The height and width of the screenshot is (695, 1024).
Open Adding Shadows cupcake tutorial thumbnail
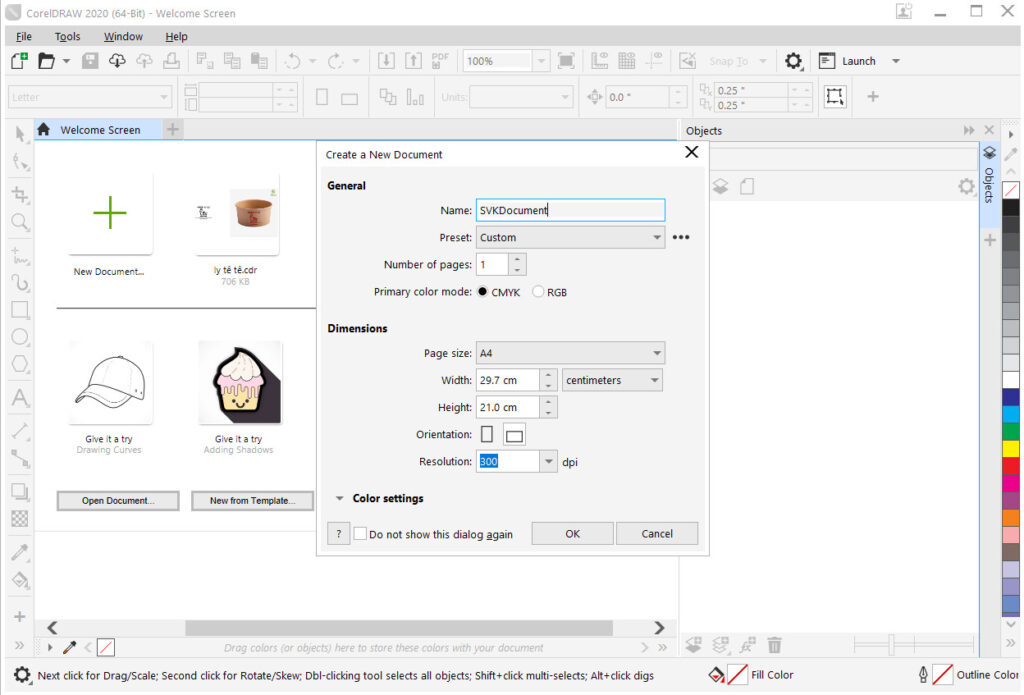240,383
